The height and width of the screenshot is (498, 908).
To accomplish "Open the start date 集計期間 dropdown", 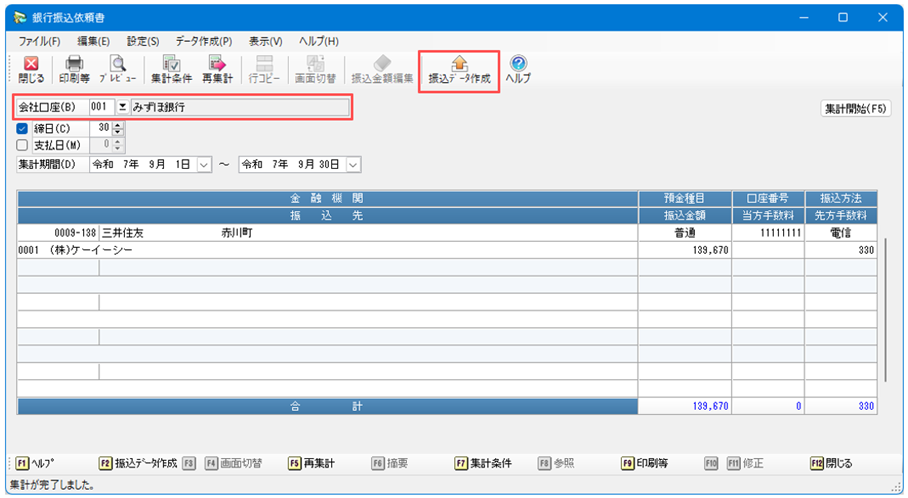I will coord(204,164).
